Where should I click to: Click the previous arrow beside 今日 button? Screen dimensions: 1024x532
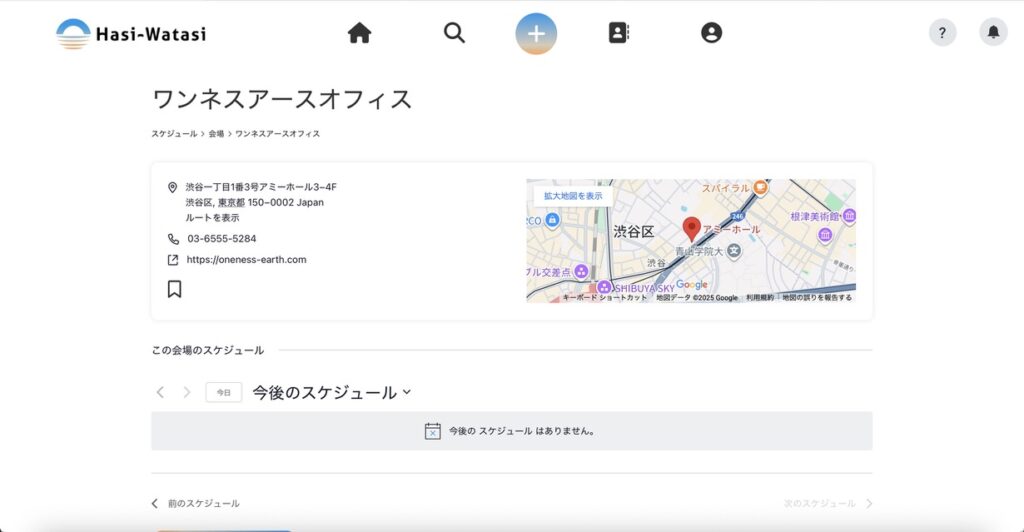160,393
